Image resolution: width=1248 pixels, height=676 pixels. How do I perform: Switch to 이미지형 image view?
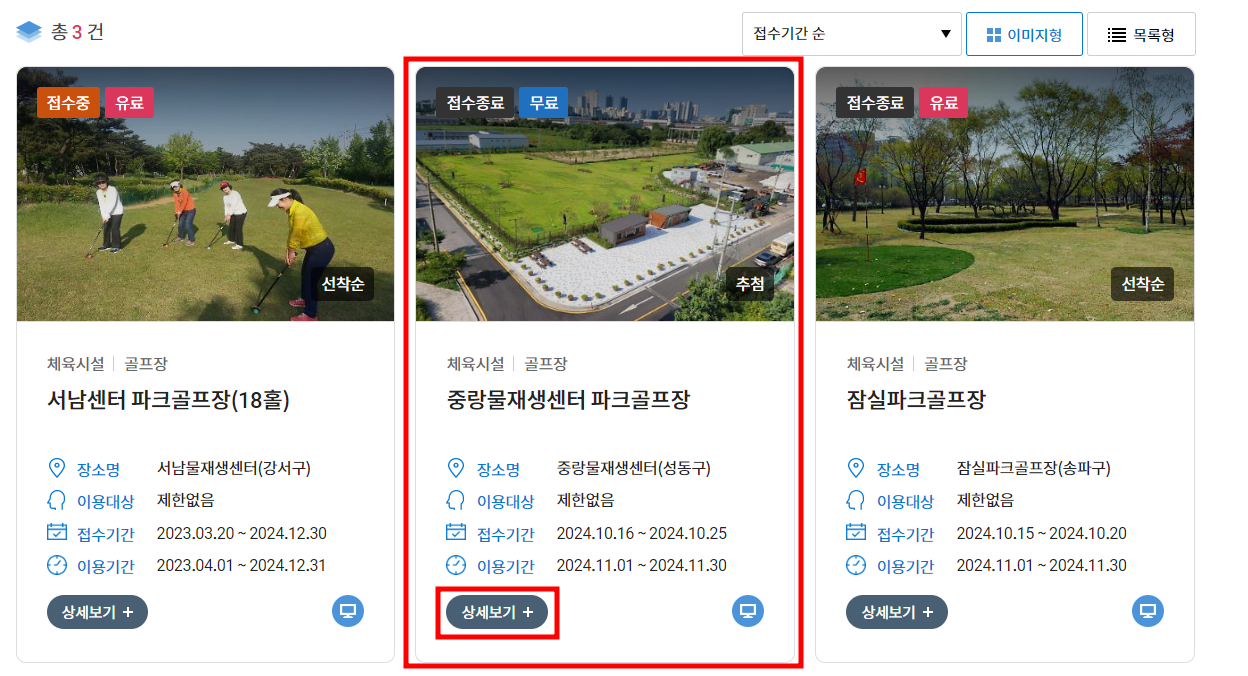point(1024,33)
